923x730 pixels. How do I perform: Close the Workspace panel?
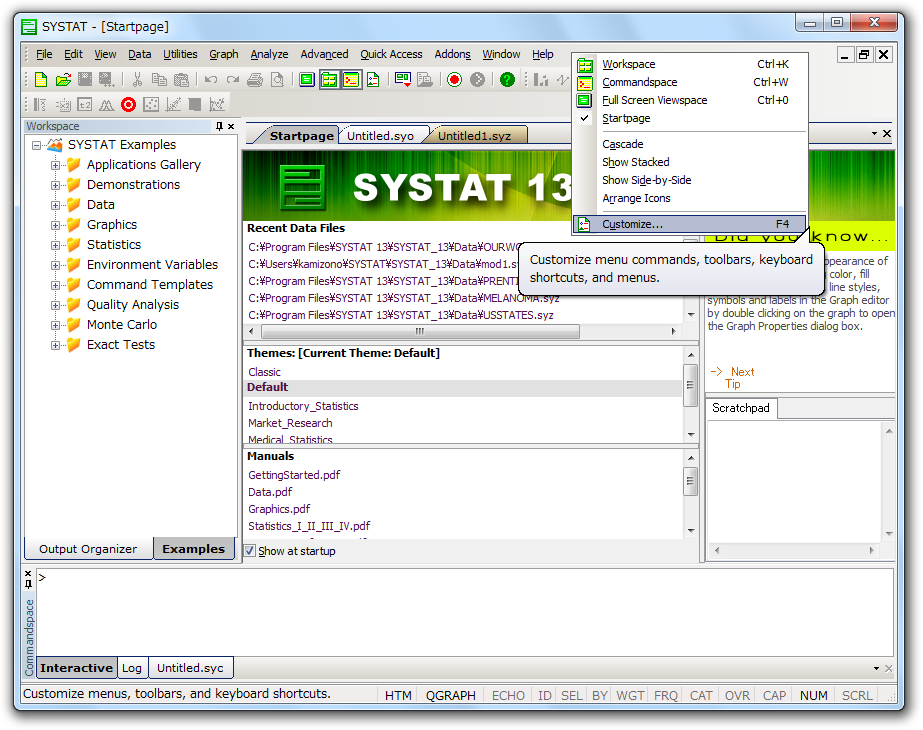[x=231, y=126]
